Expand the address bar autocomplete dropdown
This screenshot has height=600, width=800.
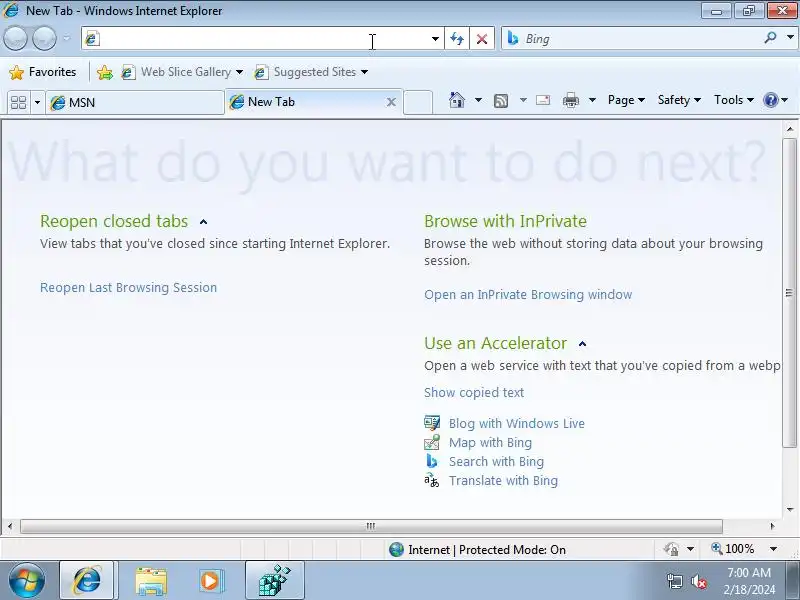click(435, 39)
